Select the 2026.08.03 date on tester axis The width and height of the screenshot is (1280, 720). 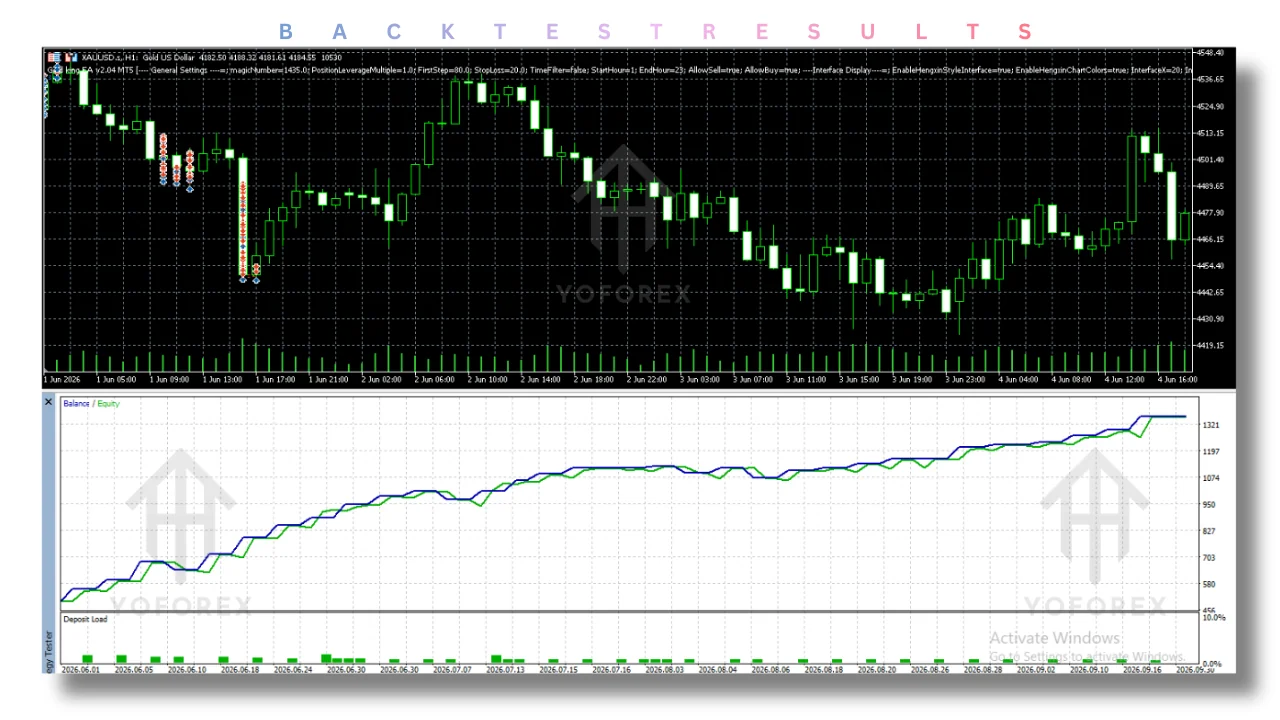click(663, 669)
